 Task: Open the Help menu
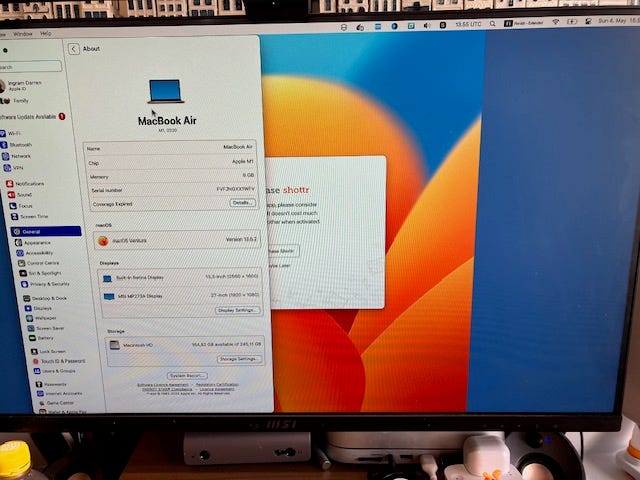46,33
